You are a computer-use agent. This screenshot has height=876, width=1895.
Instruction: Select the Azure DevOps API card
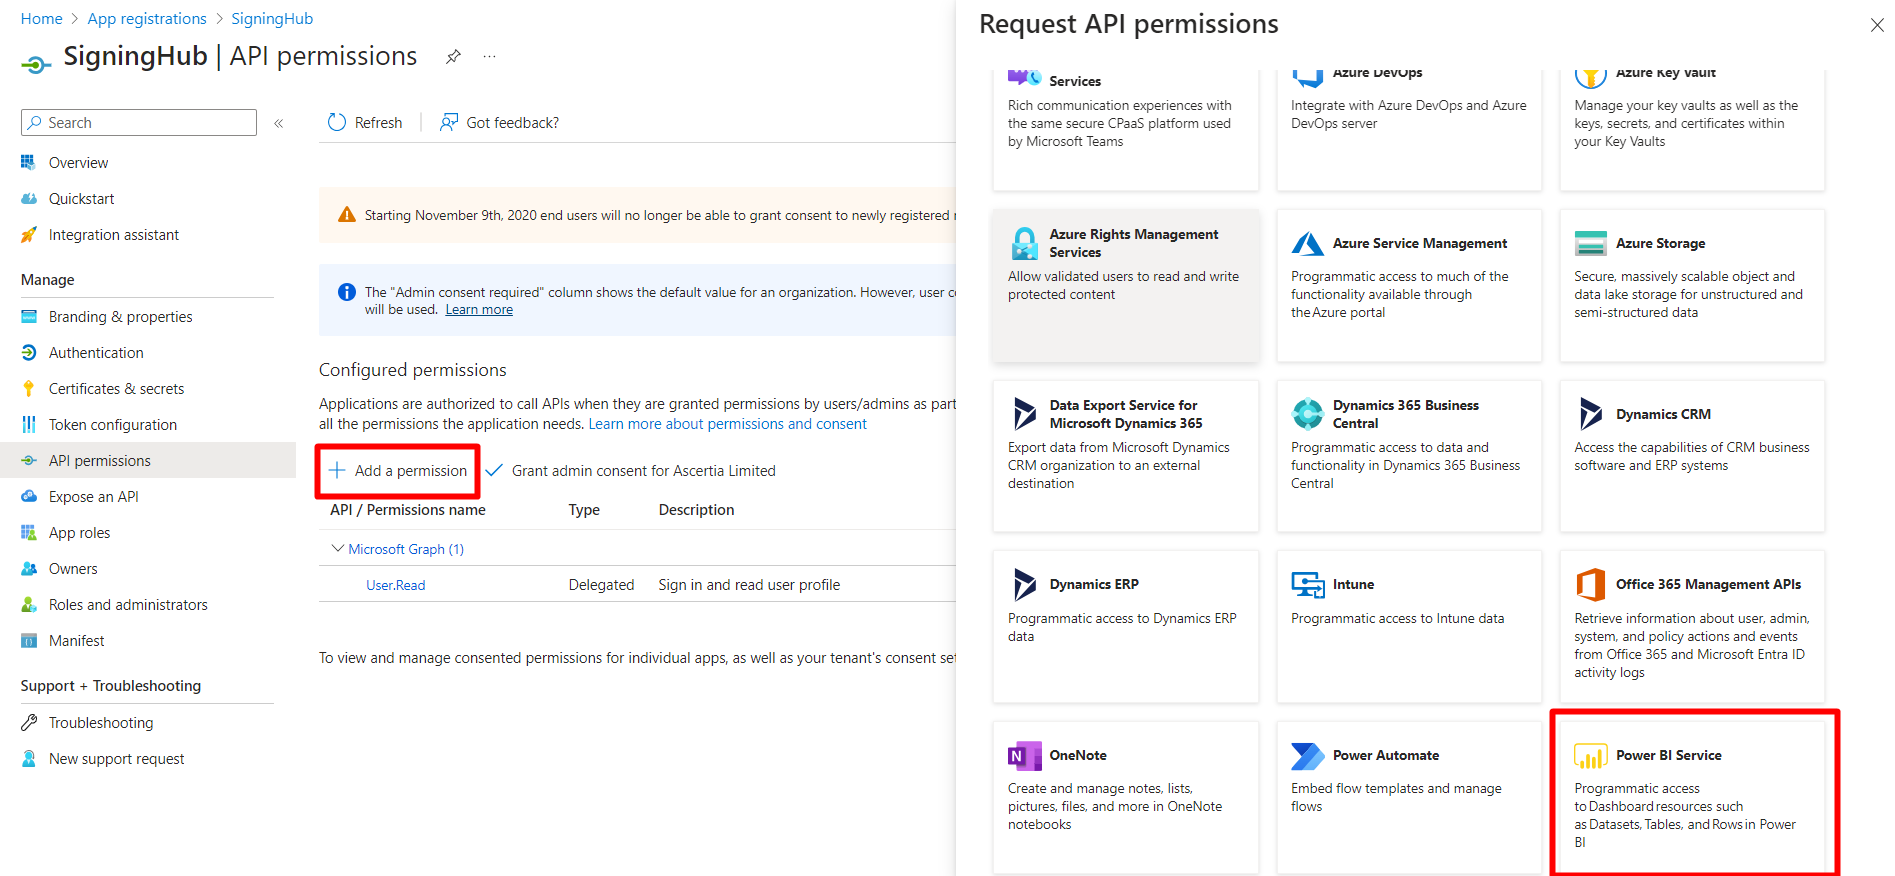click(x=1409, y=129)
